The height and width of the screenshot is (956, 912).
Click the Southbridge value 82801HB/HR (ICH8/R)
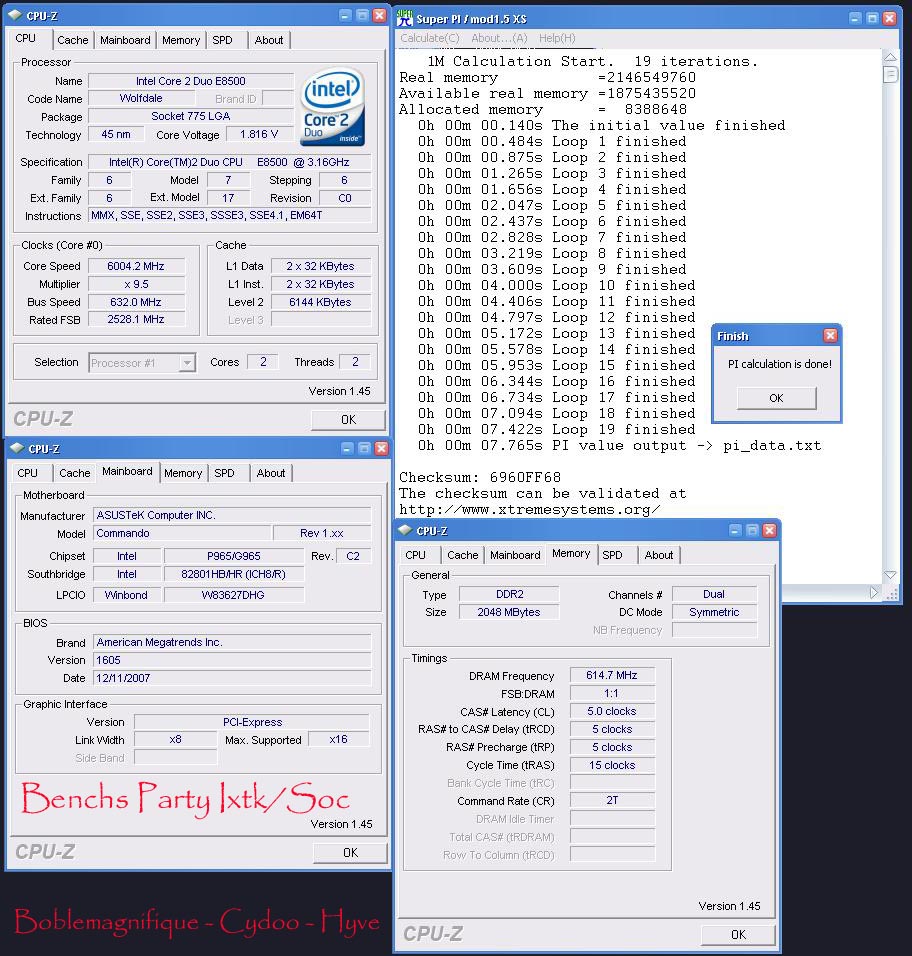coord(233,574)
